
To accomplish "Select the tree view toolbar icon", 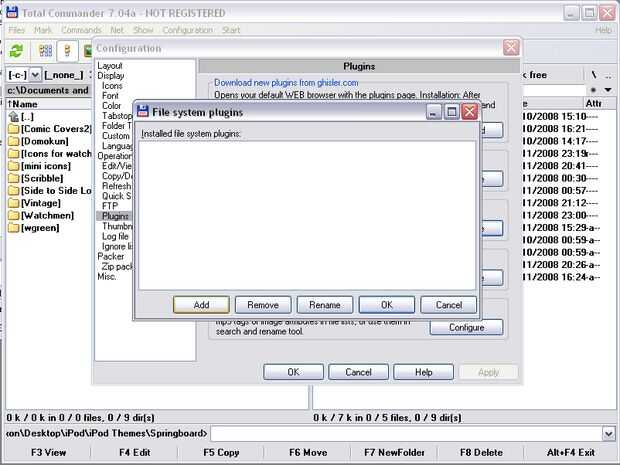I will click(67, 51).
